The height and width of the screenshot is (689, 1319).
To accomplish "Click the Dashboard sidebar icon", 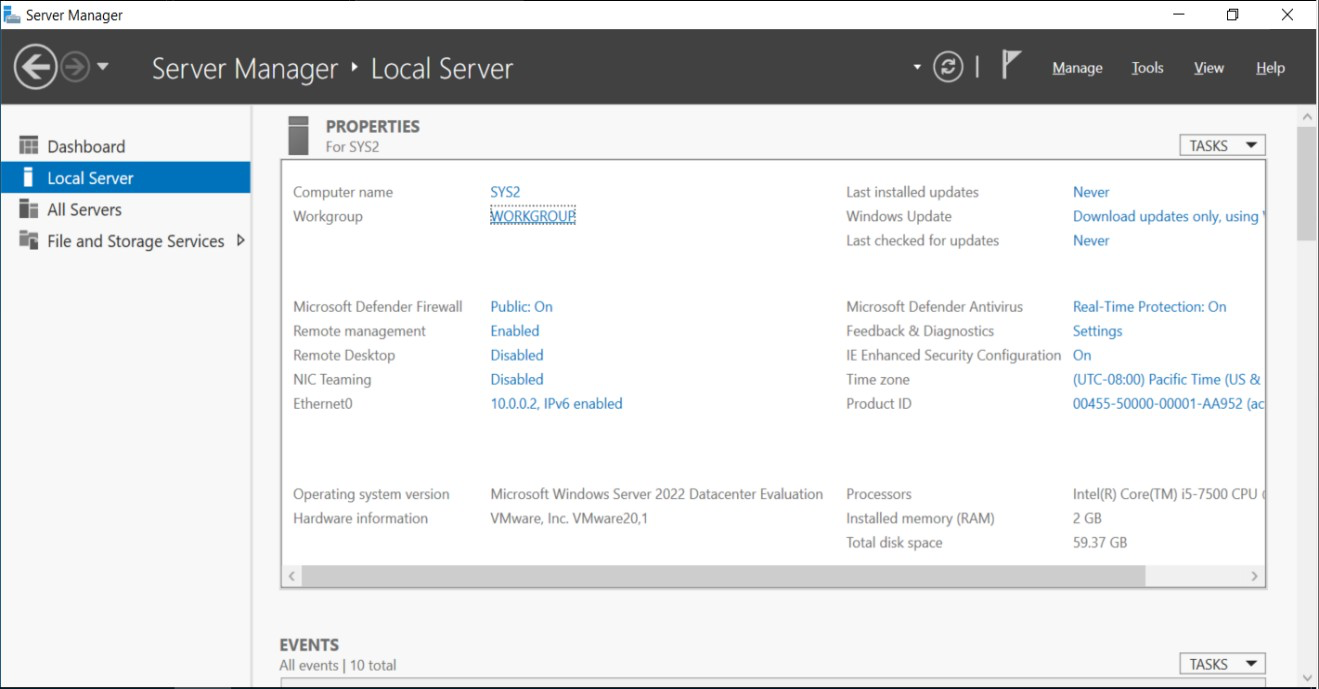I will 29,146.
